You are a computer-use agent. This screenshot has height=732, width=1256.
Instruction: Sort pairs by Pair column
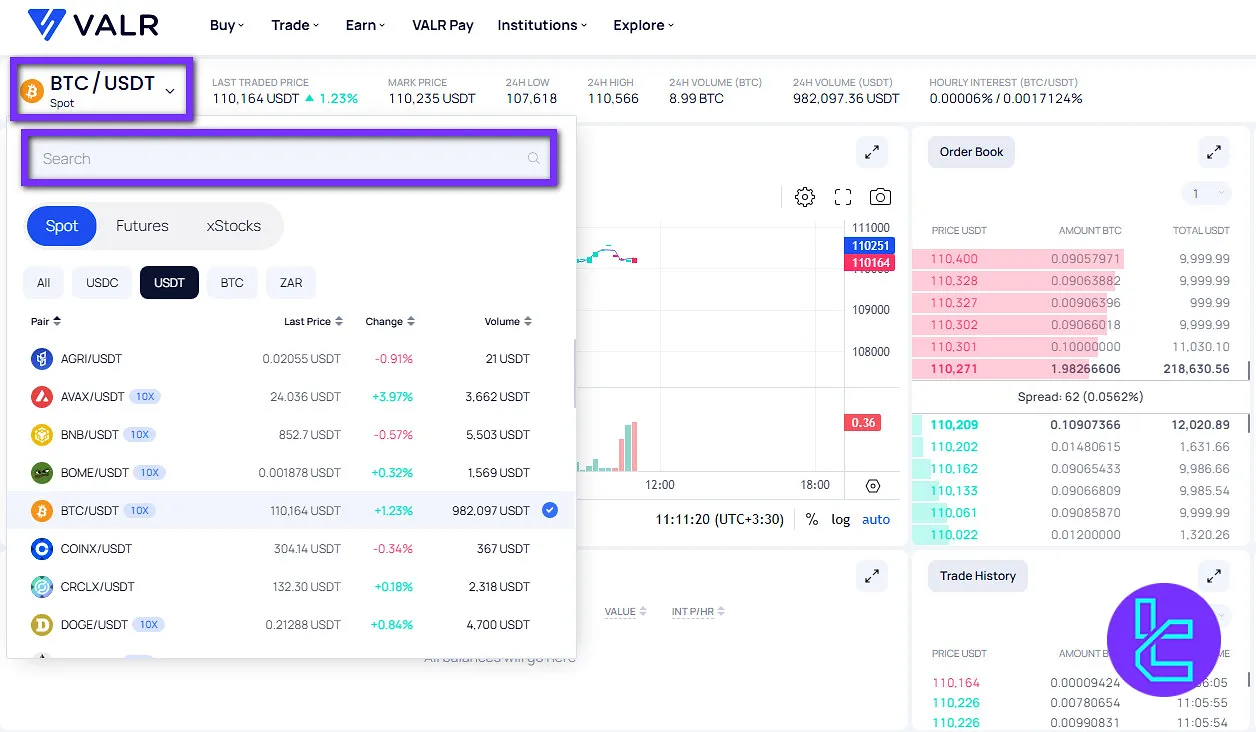(x=46, y=321)
